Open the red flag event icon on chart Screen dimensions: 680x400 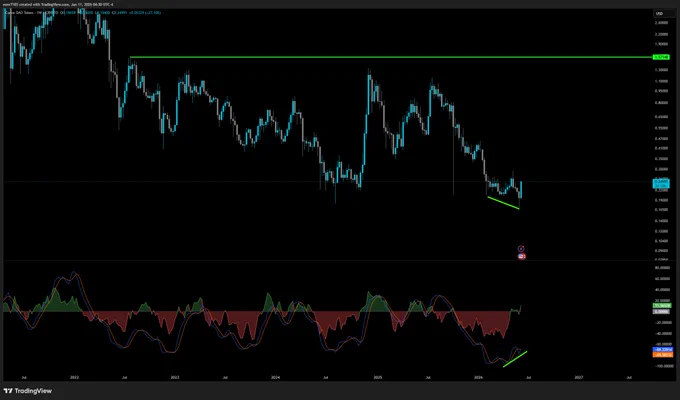(522, 256)
